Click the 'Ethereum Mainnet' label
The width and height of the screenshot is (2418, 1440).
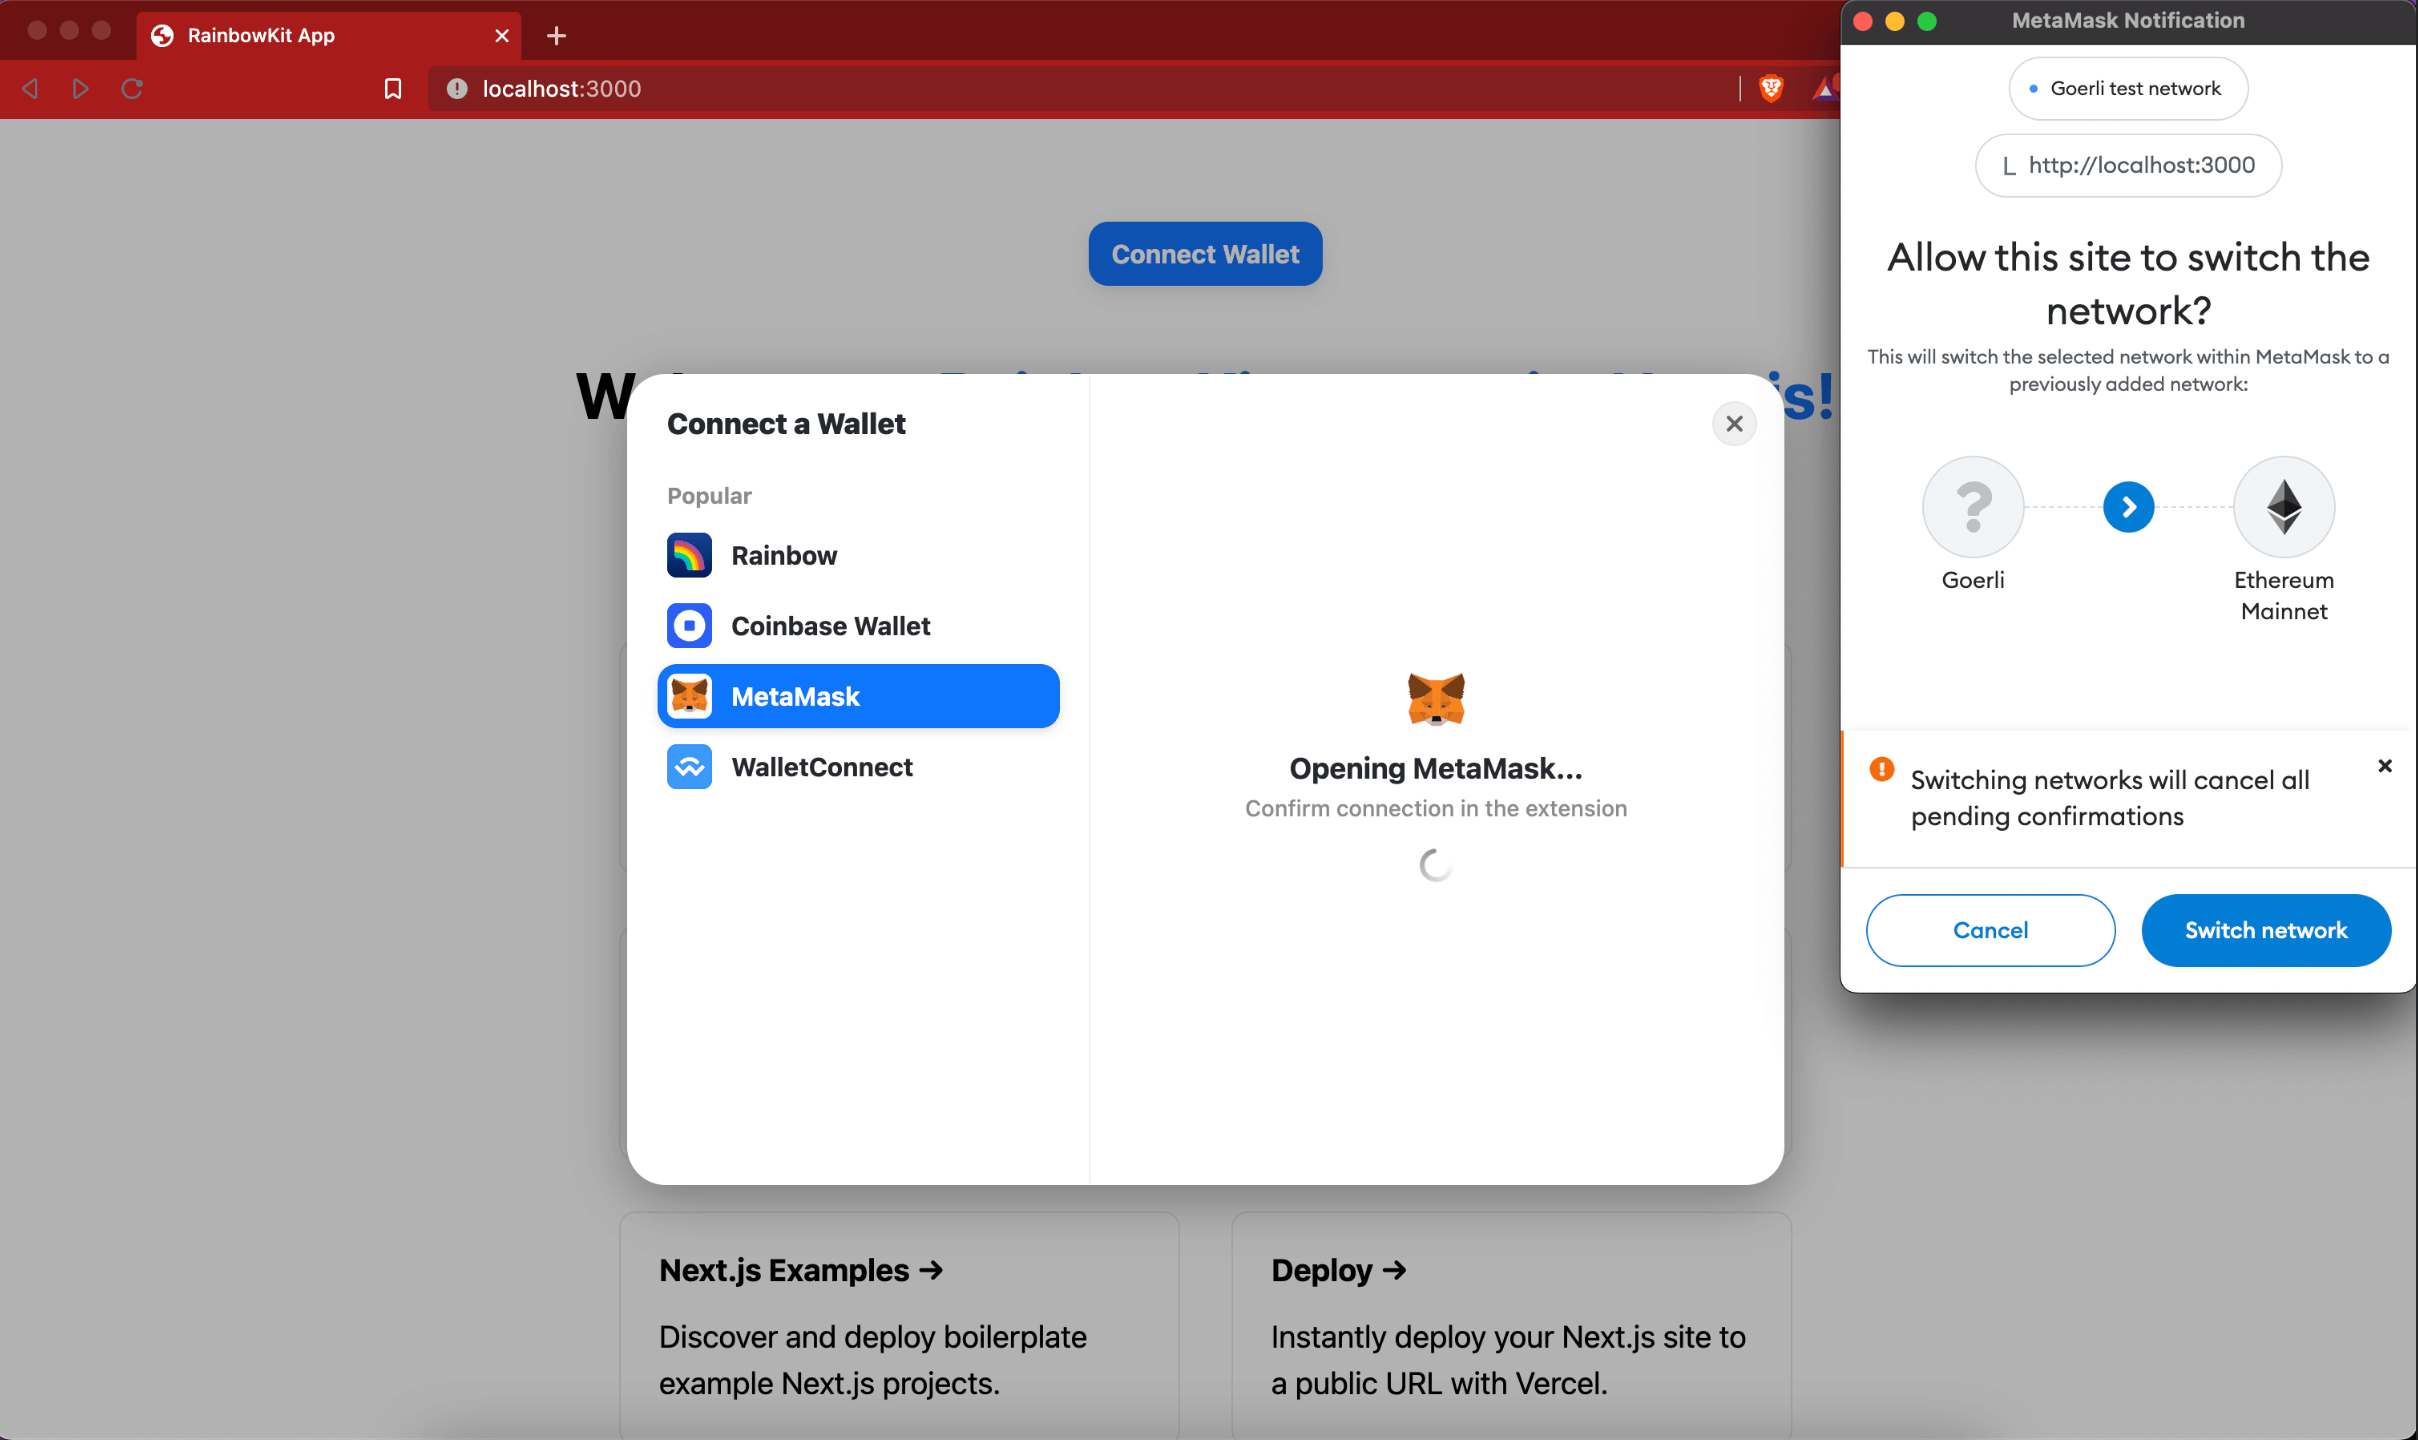[x=2284, y=596]
